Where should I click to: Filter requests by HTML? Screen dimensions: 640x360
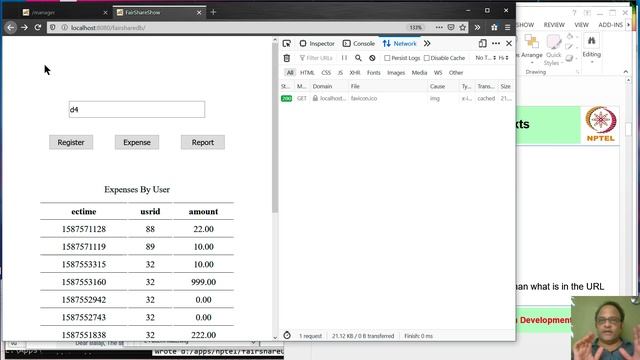(x=307, y=73)
